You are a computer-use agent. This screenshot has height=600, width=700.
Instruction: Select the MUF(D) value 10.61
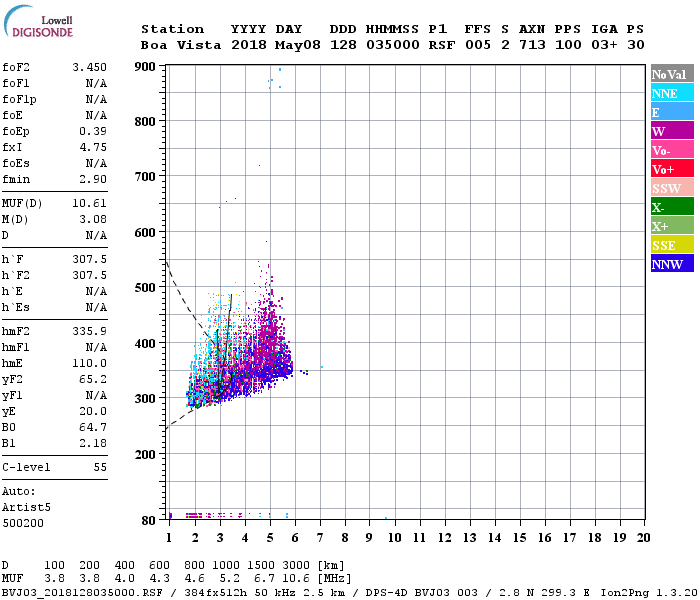pyautogui.click(x=90, y=204)
